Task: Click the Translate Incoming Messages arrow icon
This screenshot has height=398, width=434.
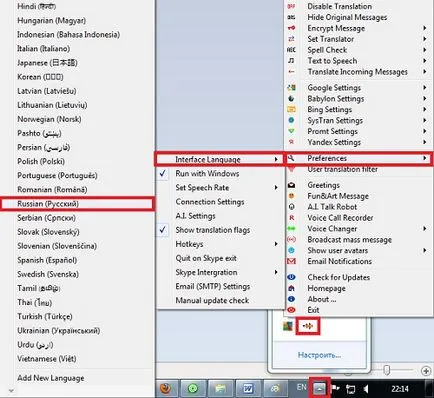Action: coord(291,72)
